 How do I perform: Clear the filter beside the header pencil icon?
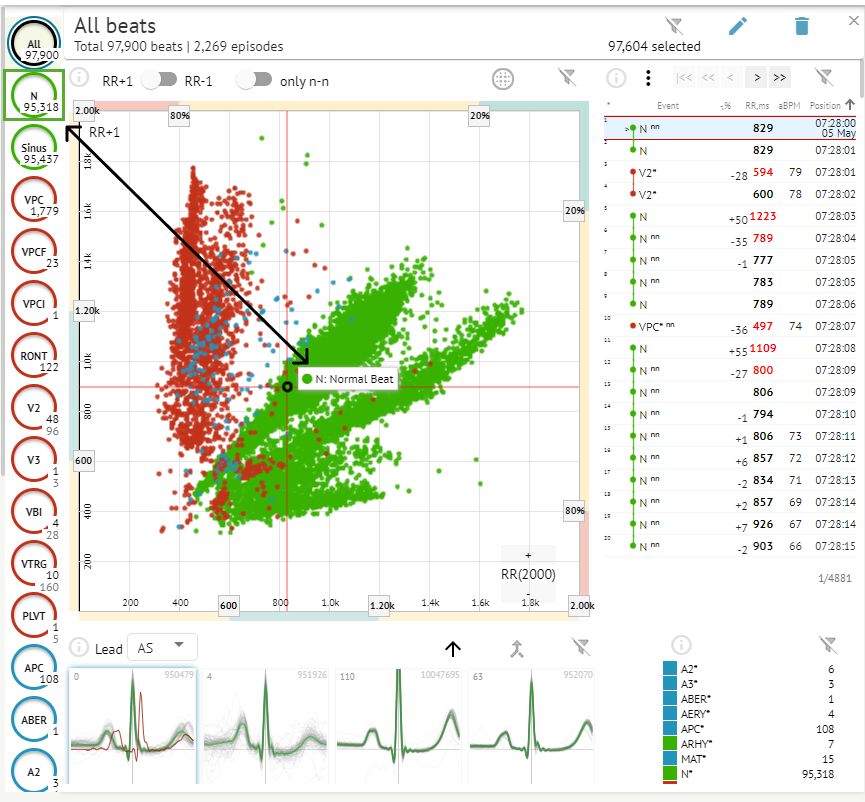point(674,26)
